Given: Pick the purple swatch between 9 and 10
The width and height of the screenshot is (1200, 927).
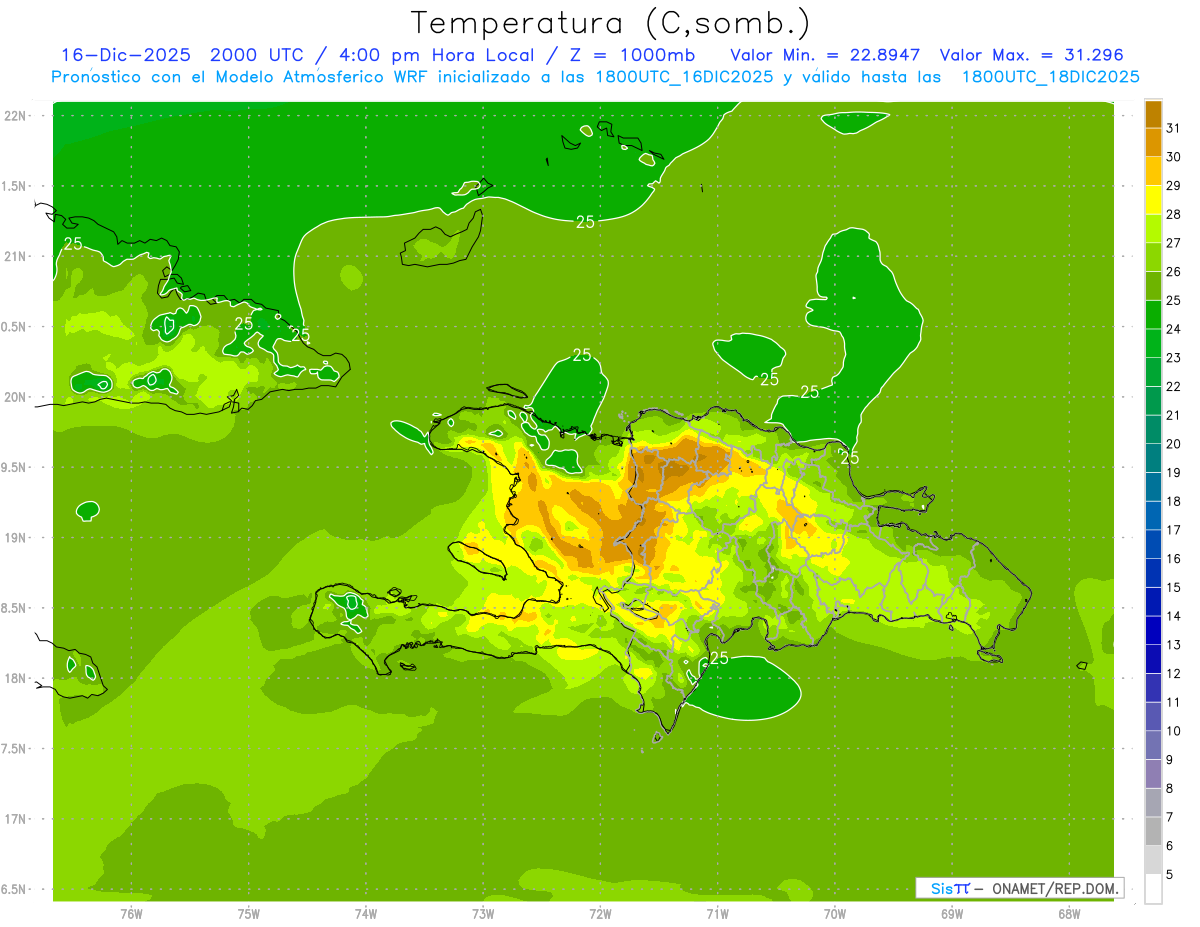Looking at the screenshot, I should click(x=1153, y=745).
